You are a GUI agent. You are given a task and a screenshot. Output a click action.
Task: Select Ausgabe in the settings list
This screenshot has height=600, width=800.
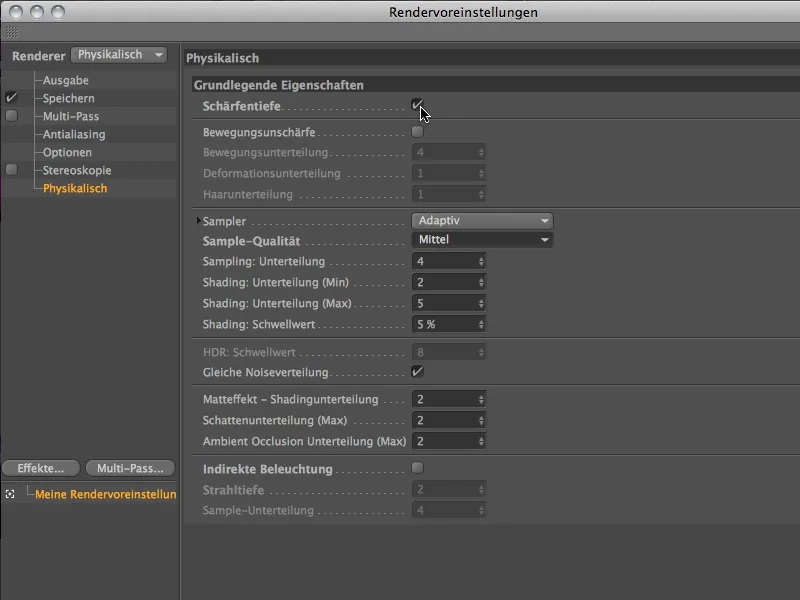coord(66,80)
